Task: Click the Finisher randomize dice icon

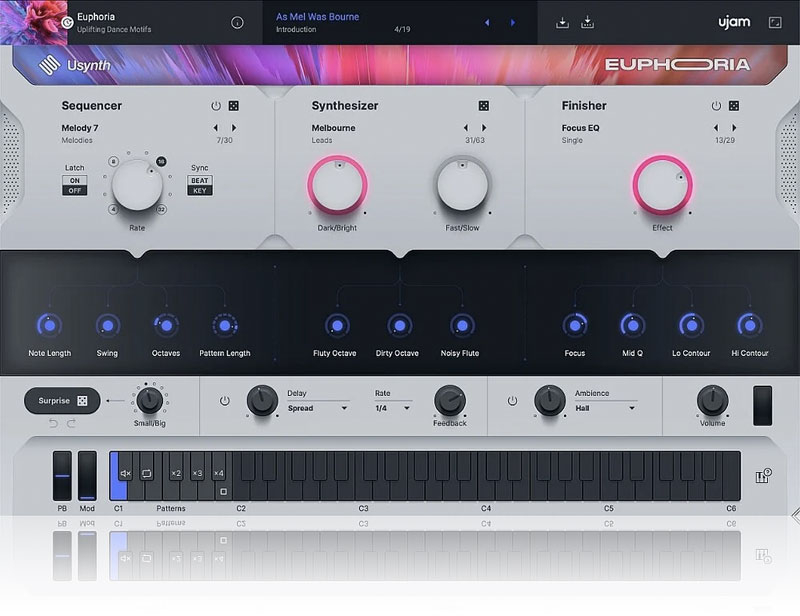Action: coord(733,106)
